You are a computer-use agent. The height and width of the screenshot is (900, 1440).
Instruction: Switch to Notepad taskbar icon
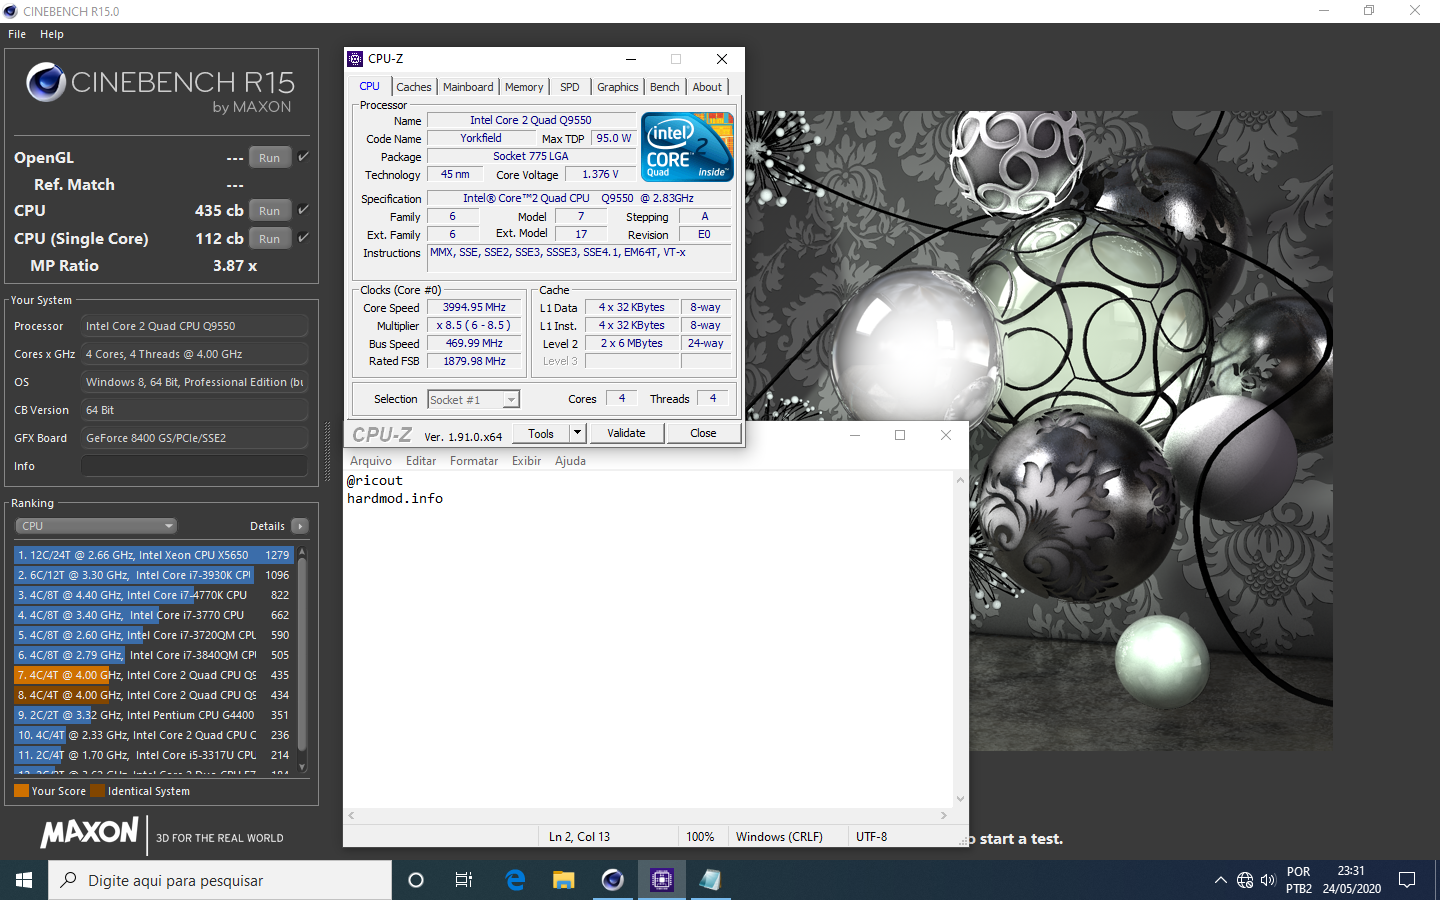click(x=710, y=880)
